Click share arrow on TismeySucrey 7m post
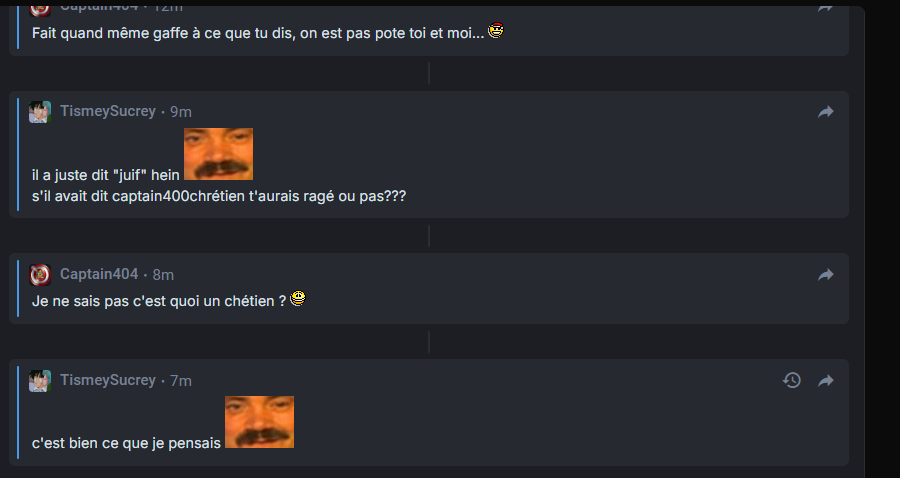The height and width of the screenshot is (478, 900). (x=825, y=380)
